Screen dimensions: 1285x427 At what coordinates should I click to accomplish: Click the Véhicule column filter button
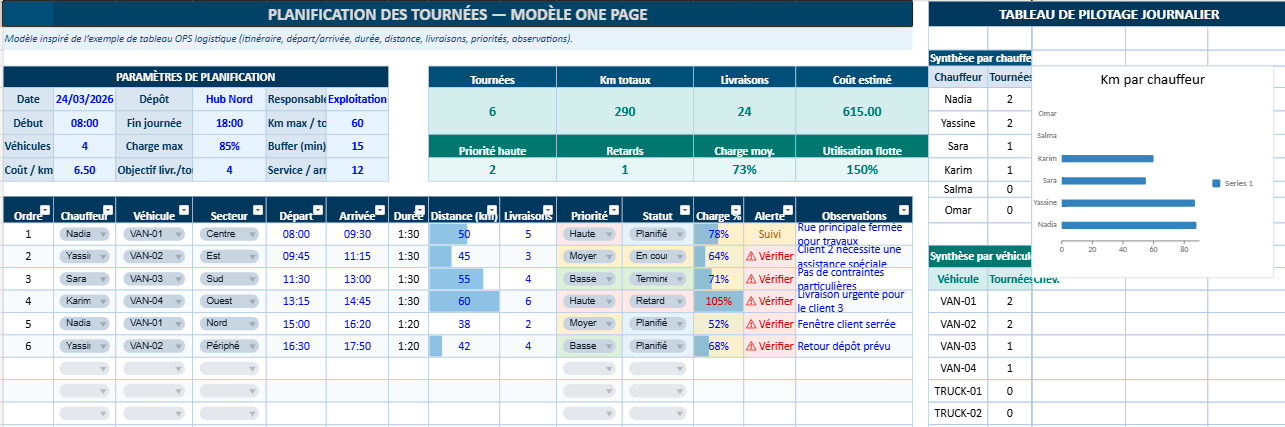[x=185, y=210]
